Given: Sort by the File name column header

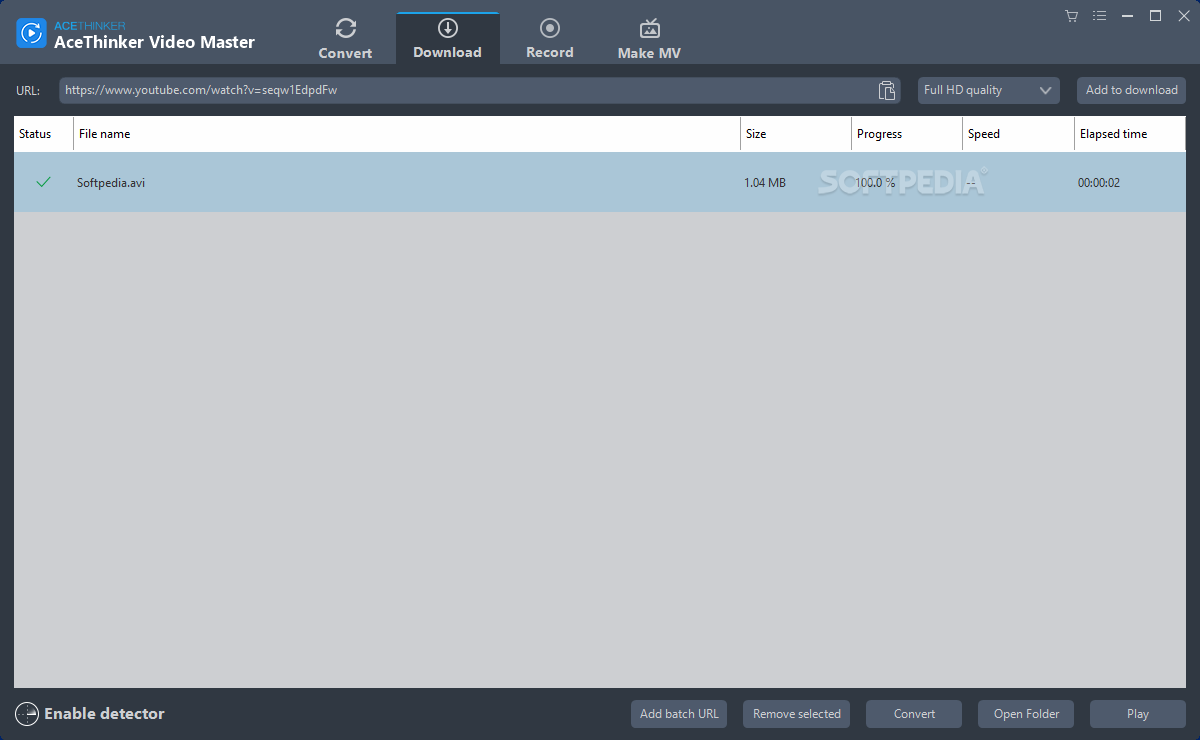Looking at the screenshot, I should click(x=407, y=134).
